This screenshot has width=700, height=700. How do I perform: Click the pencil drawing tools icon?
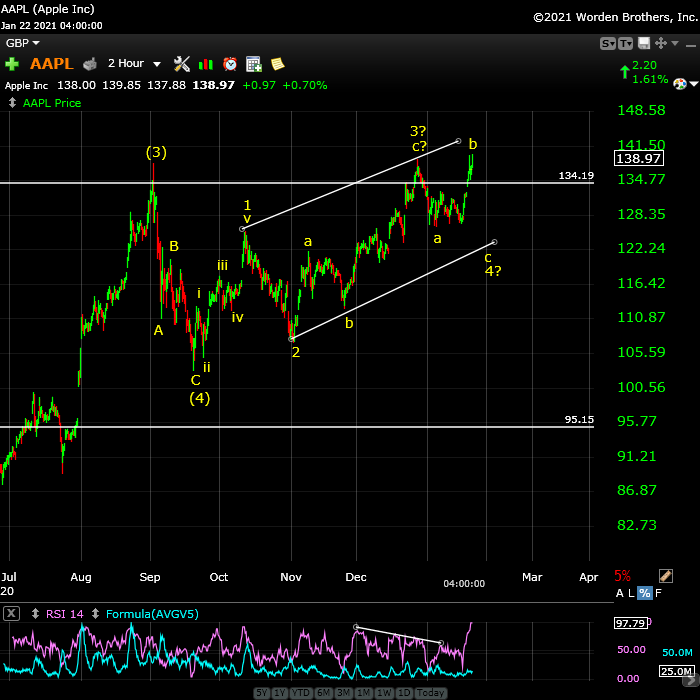666,576
